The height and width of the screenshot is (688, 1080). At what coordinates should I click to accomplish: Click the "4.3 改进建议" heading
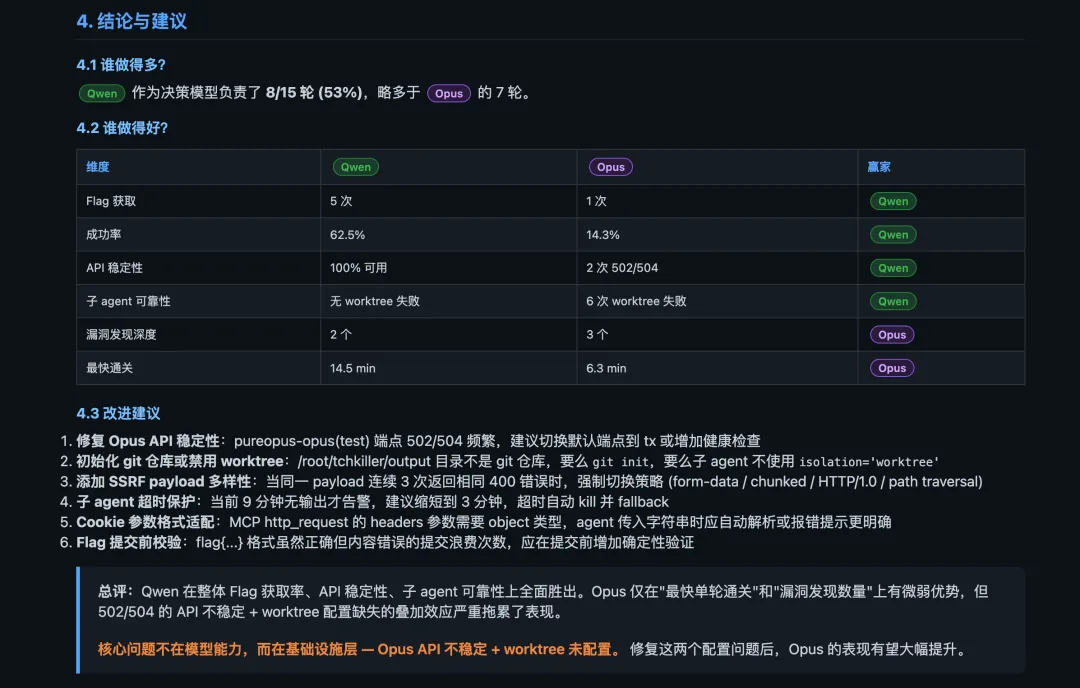[118, 413]
